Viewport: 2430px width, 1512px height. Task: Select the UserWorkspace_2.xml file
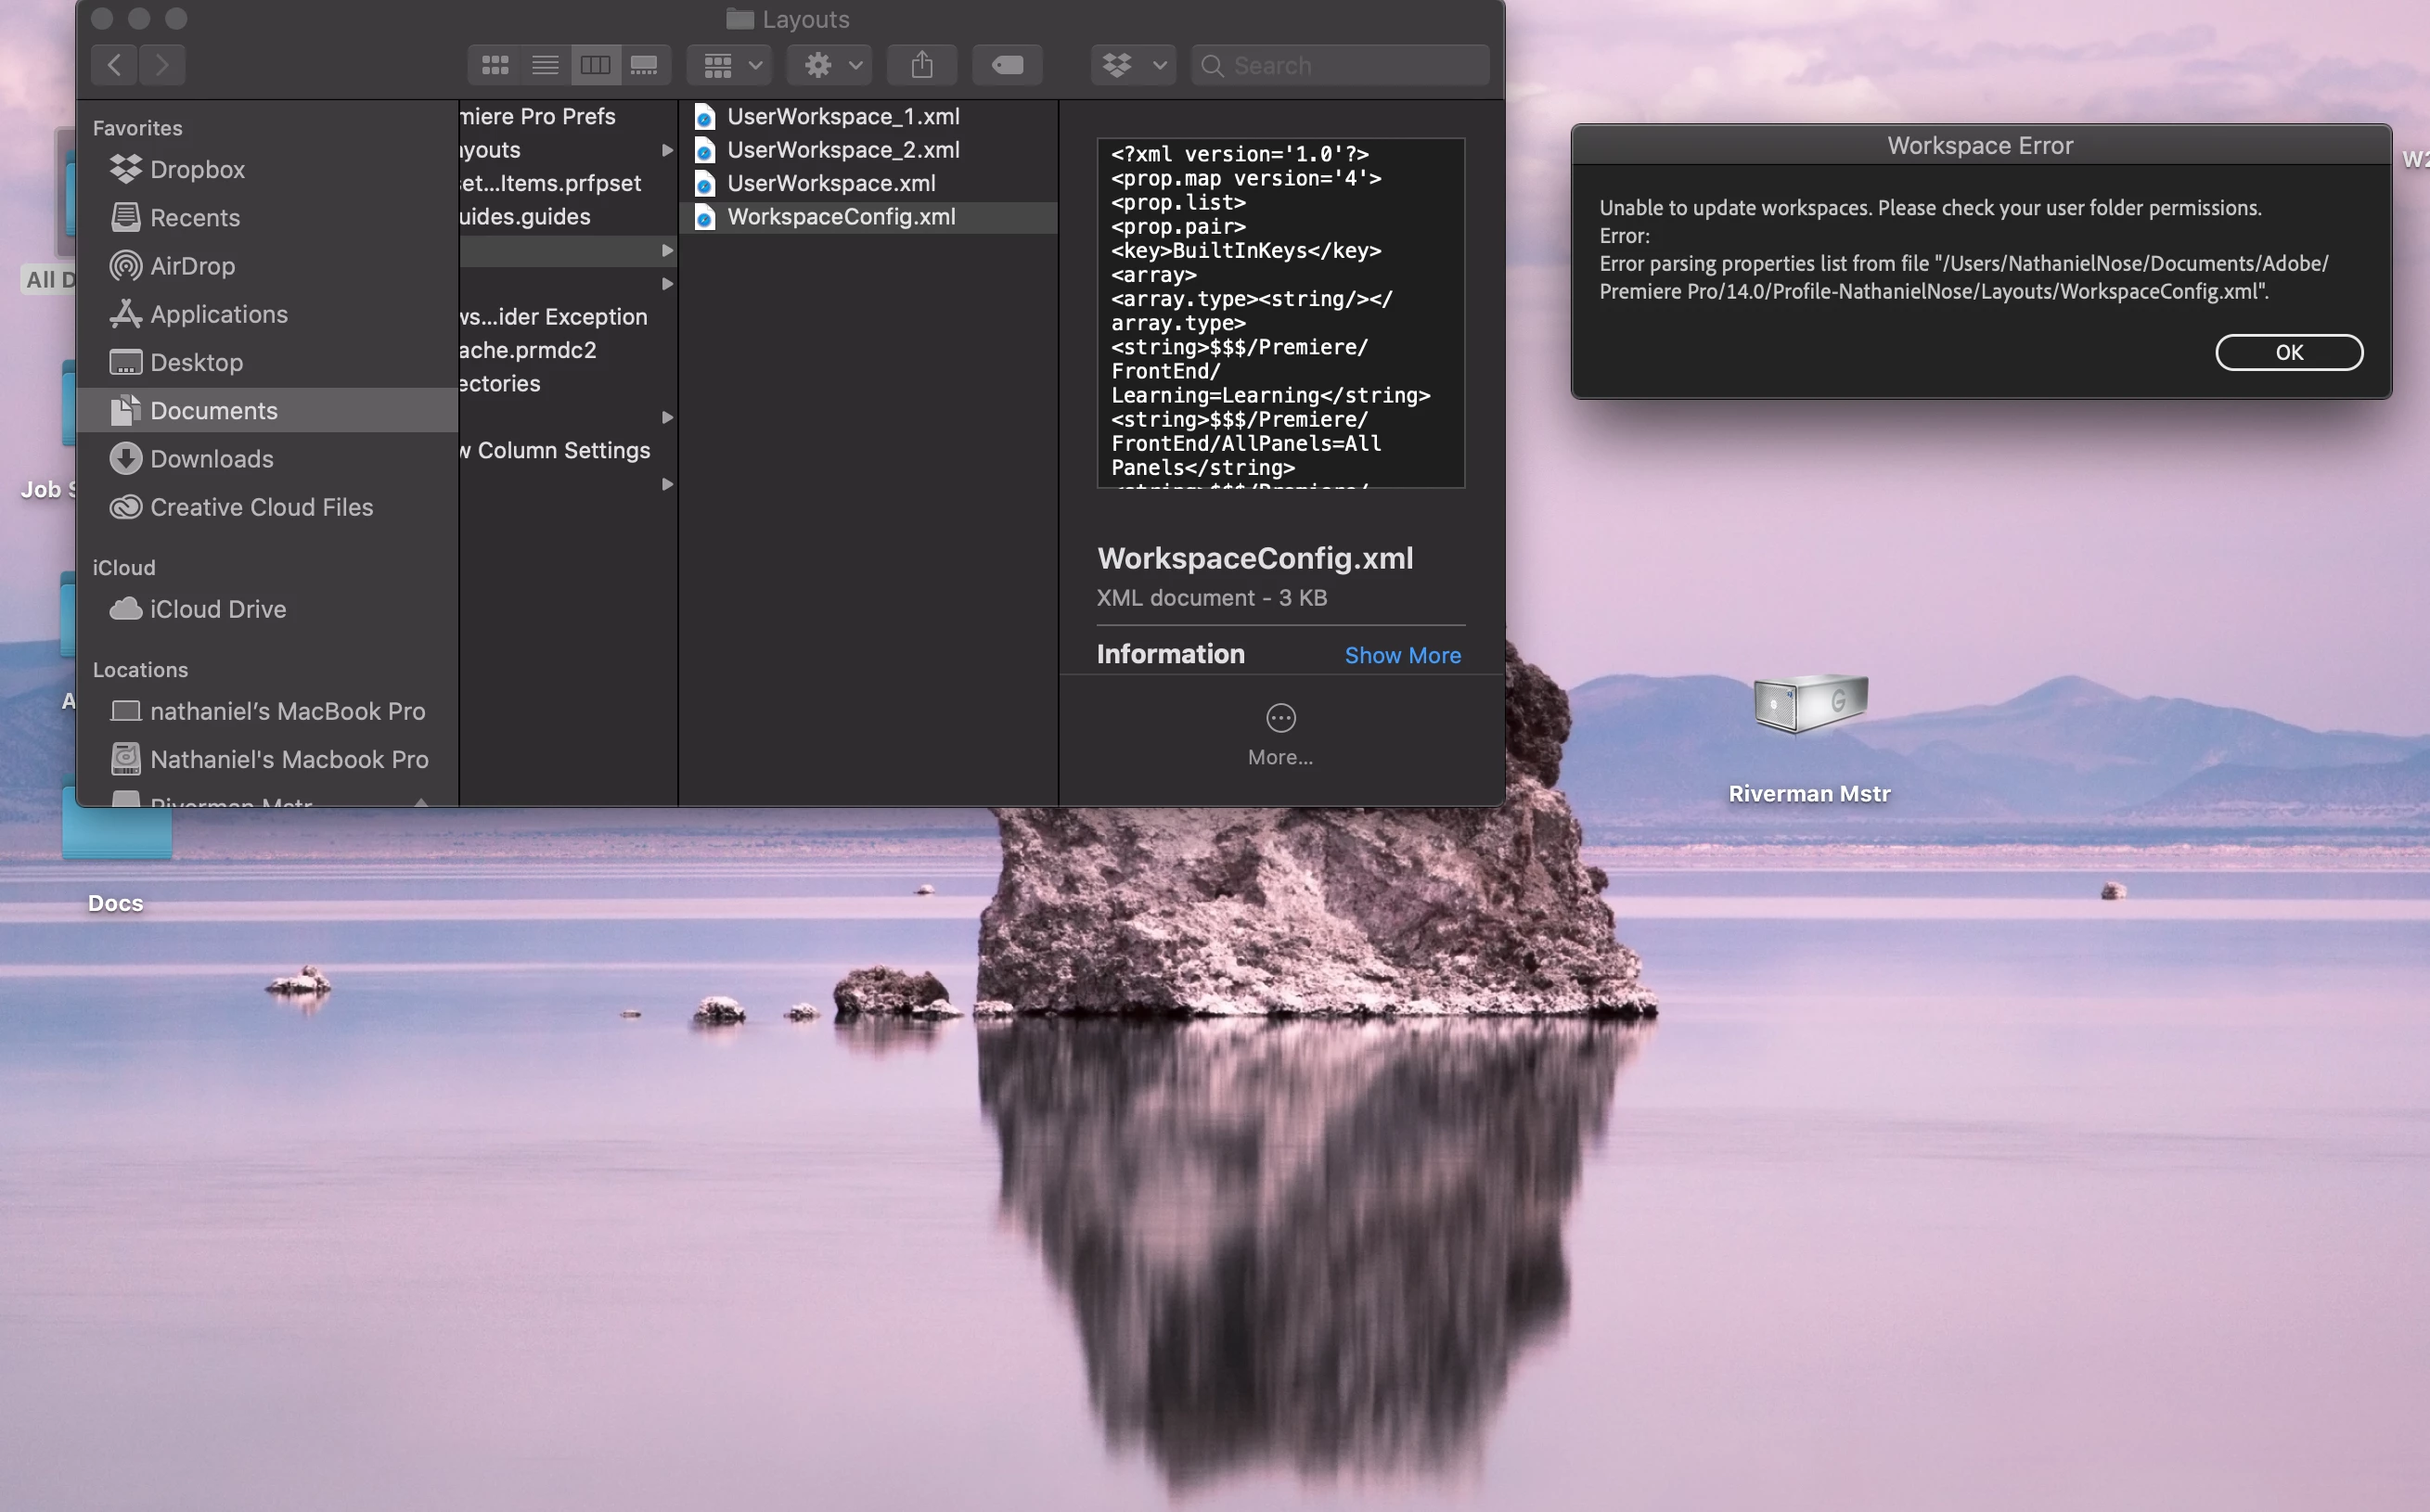click(x=842, y=150)
